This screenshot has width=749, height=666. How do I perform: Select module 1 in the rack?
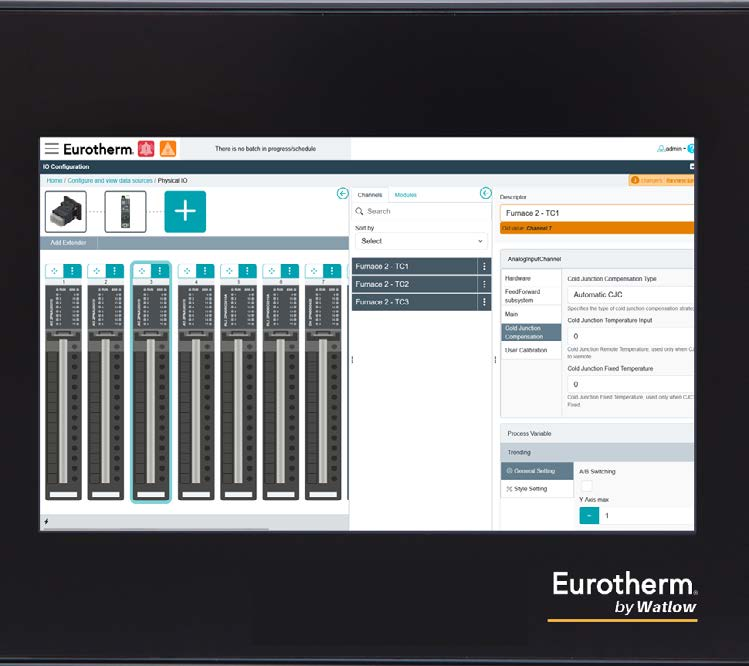coord(64,392)
